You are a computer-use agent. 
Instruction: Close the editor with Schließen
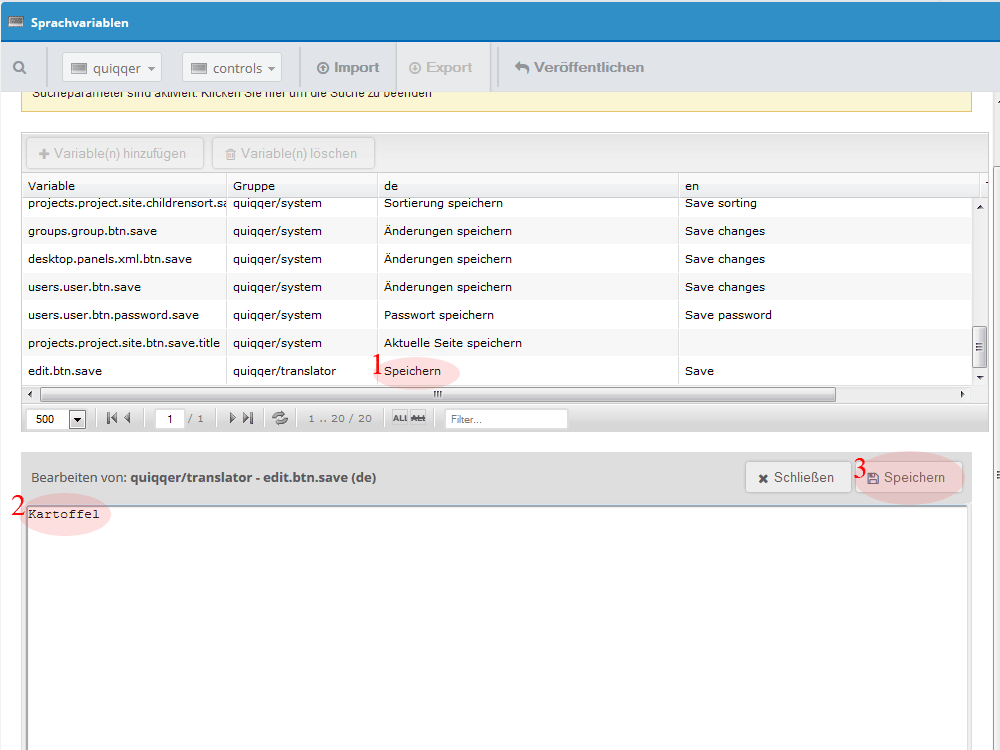[797, 478]
